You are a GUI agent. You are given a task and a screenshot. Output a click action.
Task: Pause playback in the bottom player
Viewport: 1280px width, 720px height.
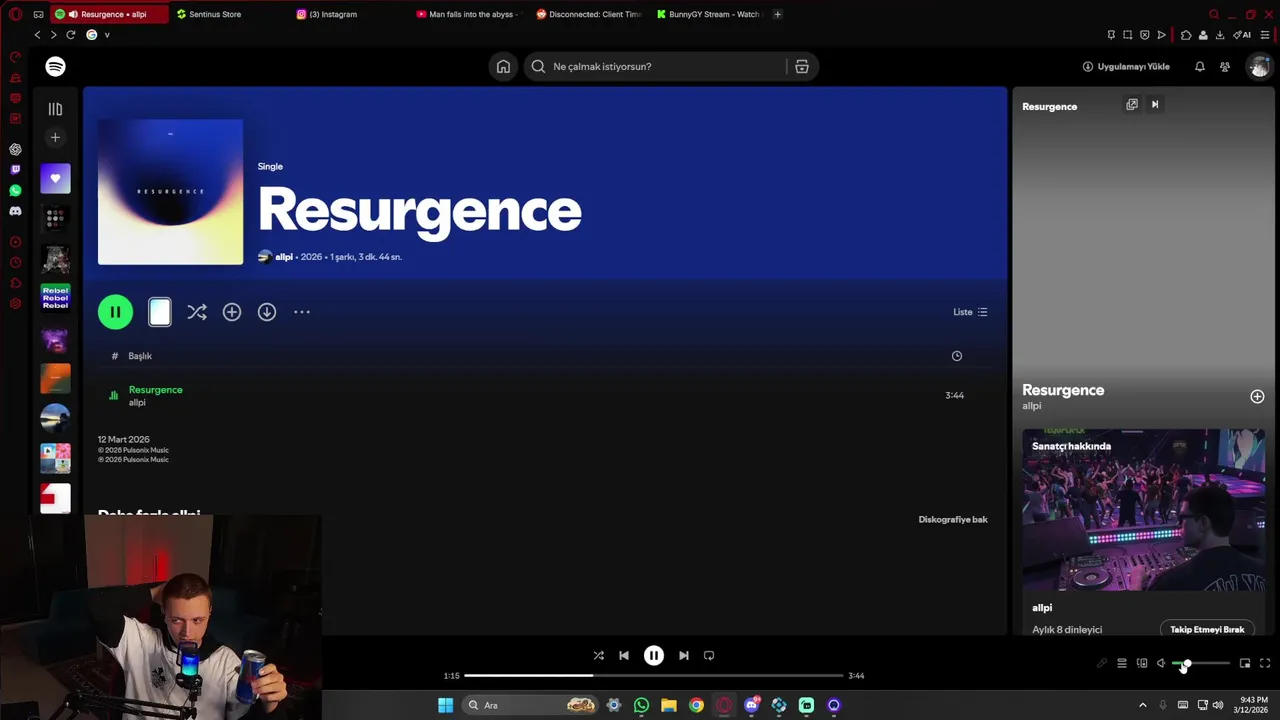click(654, 656)
